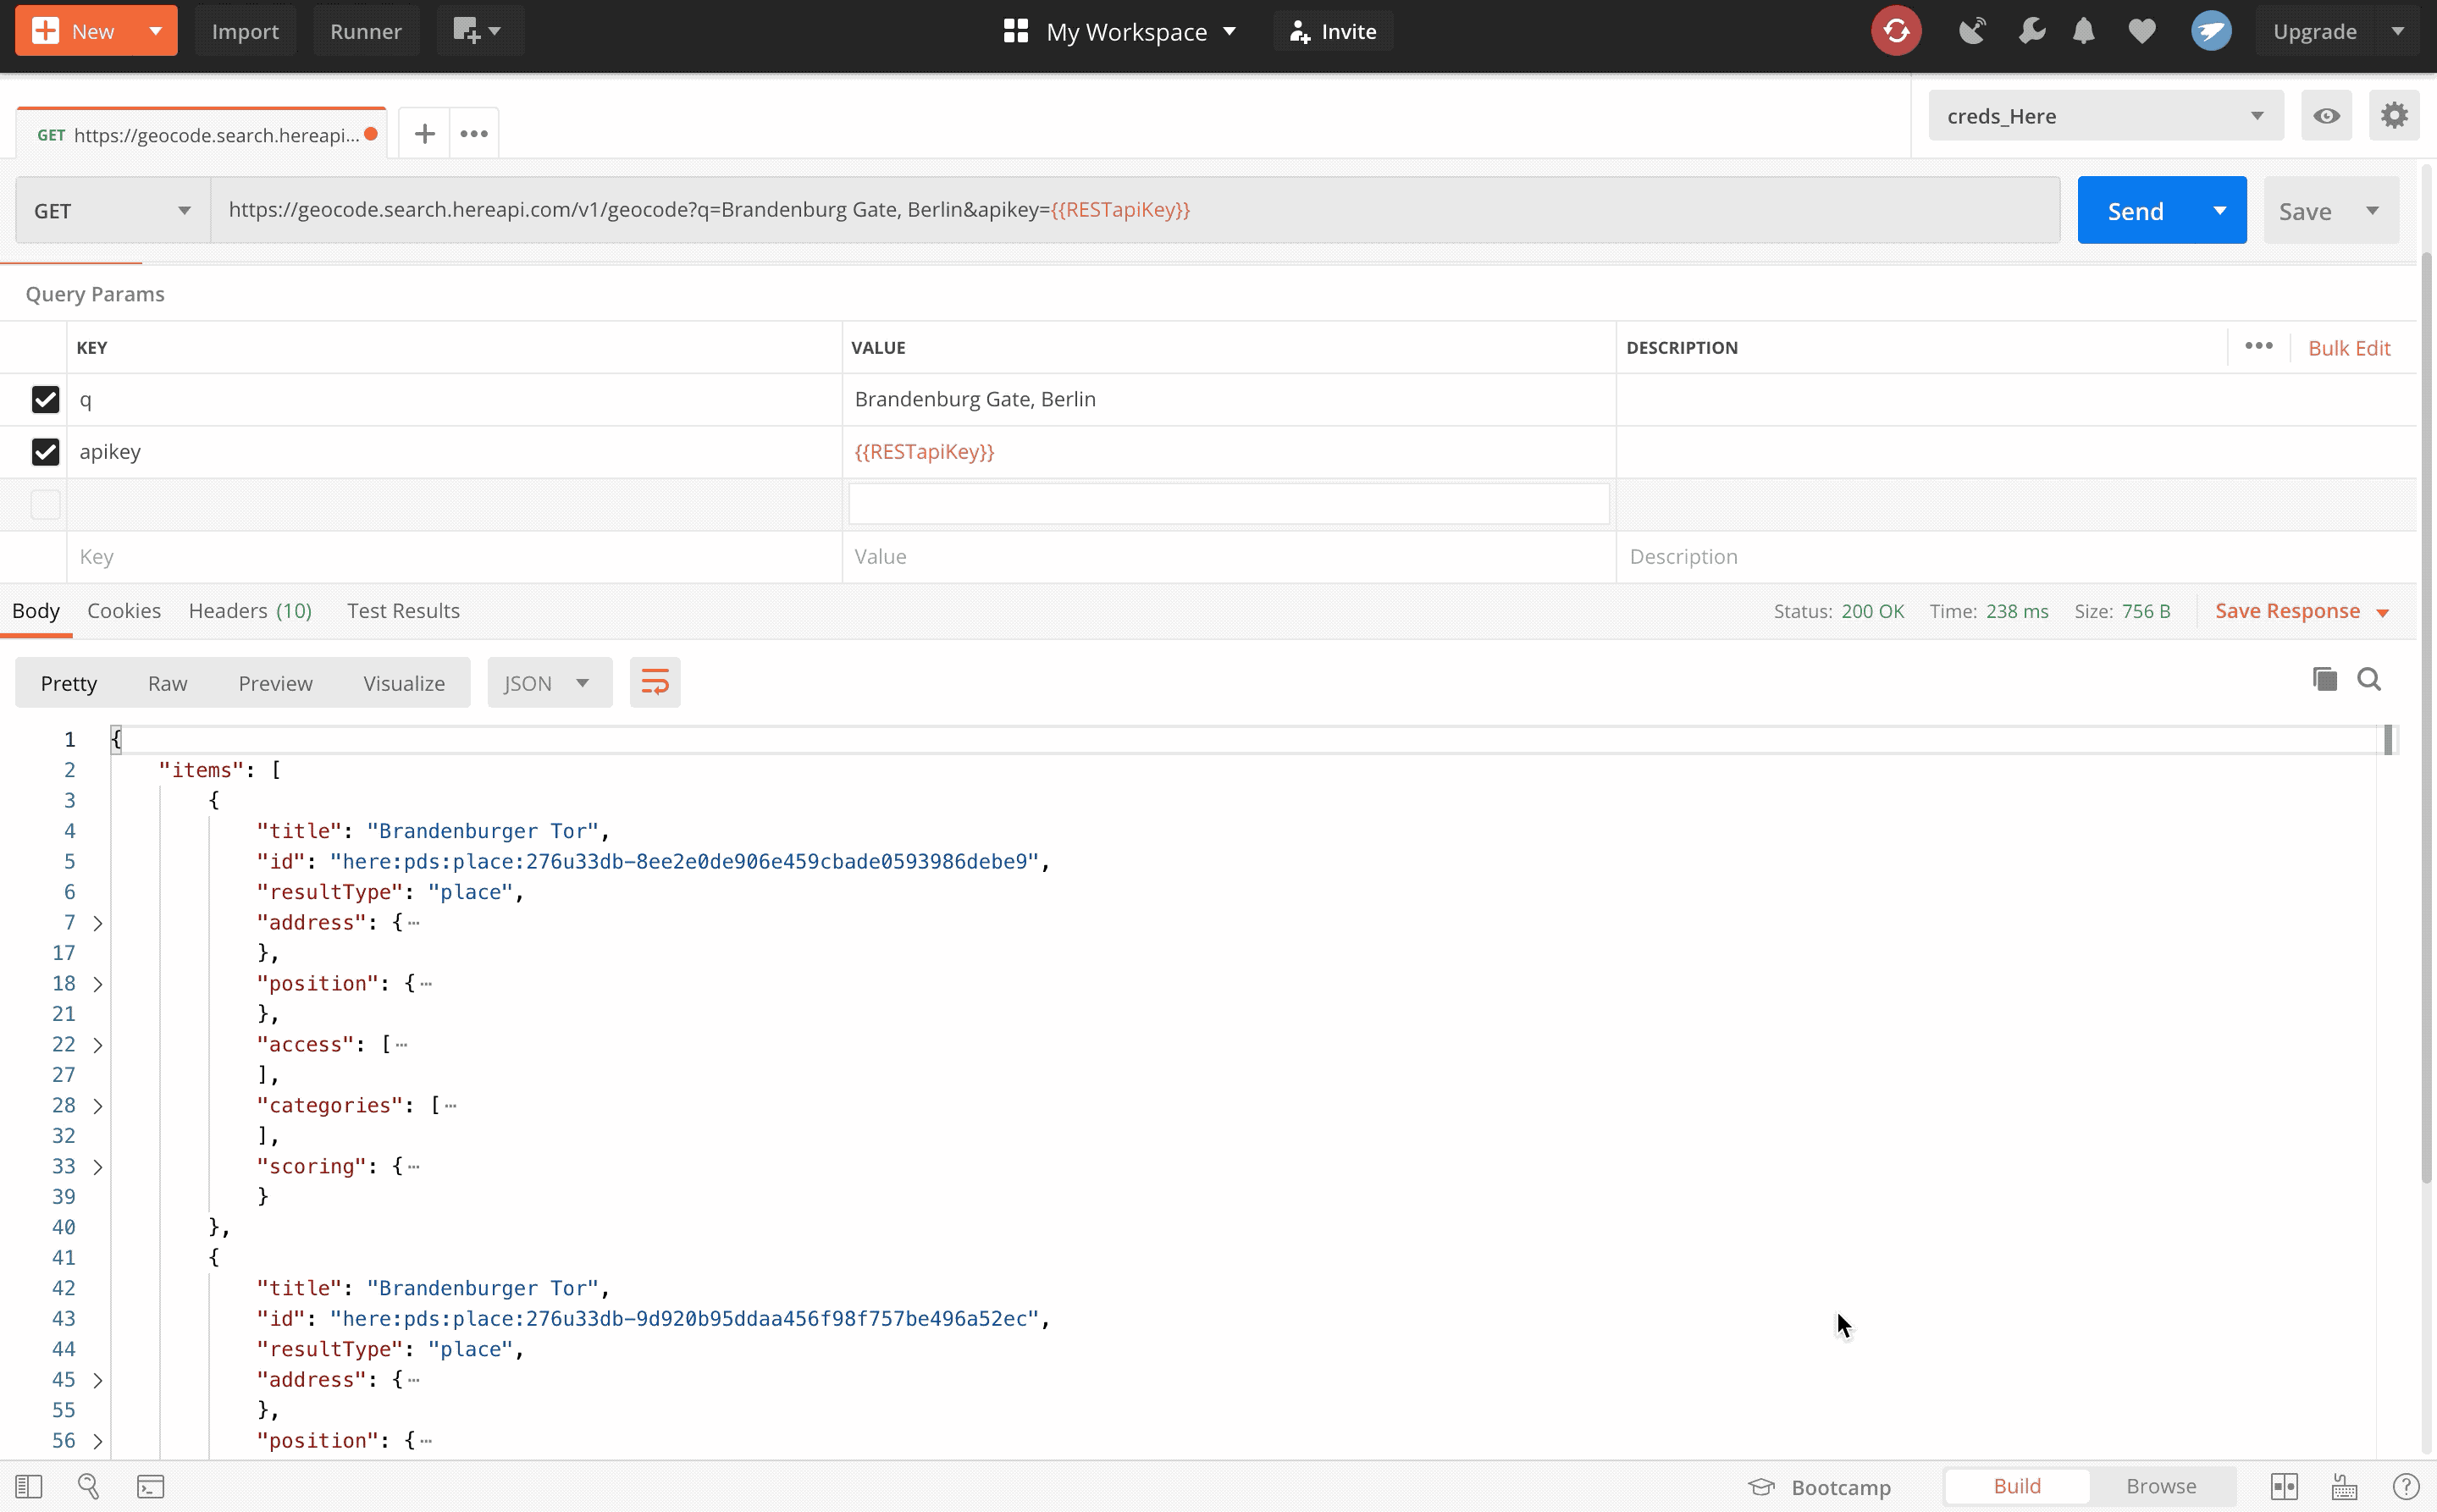Click the new window icon button
This screenshot has height=1512, width=2437.
tap(479, 31)
